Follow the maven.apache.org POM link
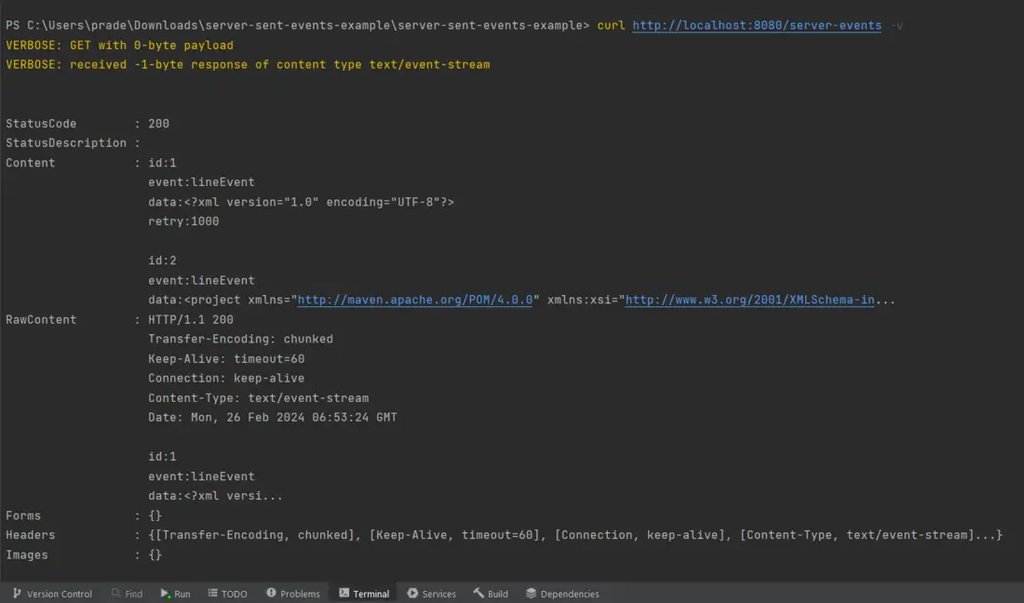The image size is (1024, 603). pos(418,300)
